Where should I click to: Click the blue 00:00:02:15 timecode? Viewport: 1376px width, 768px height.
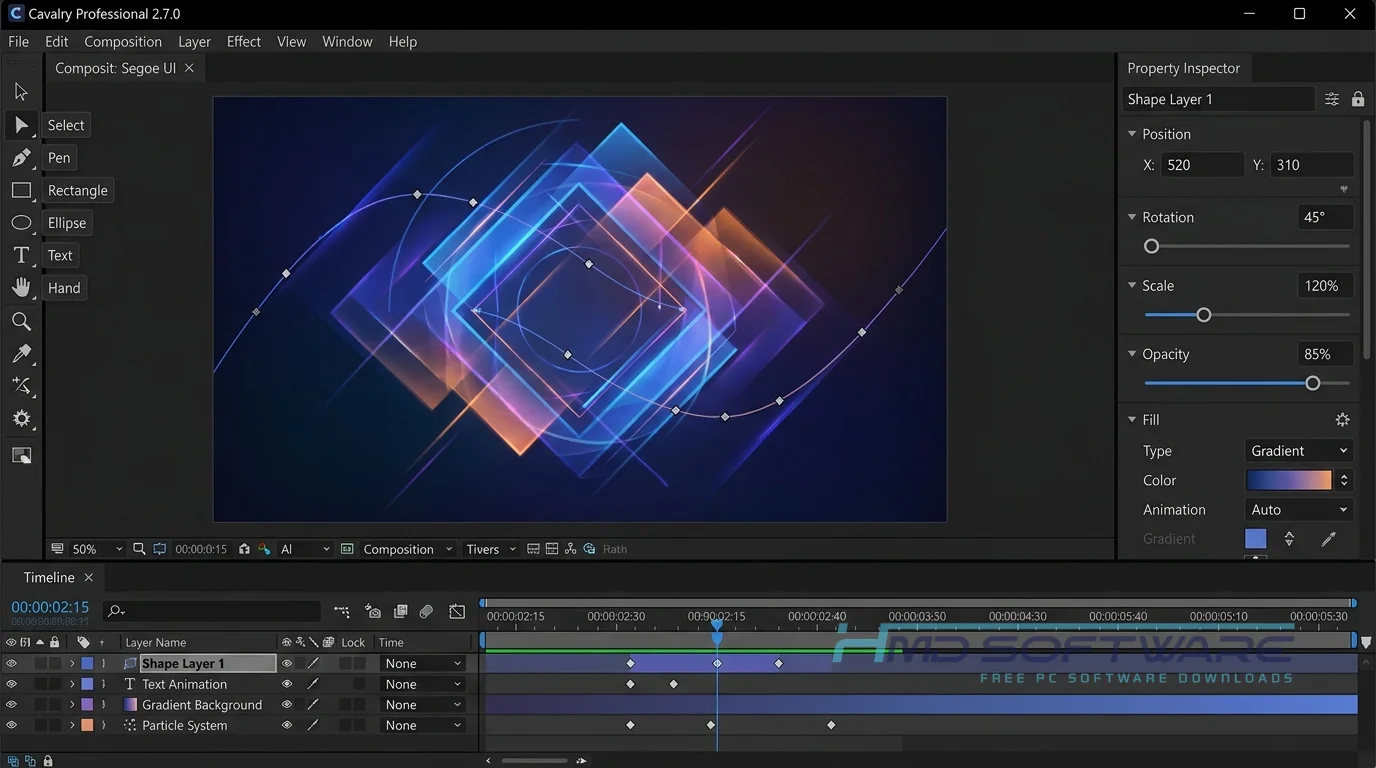50,607
